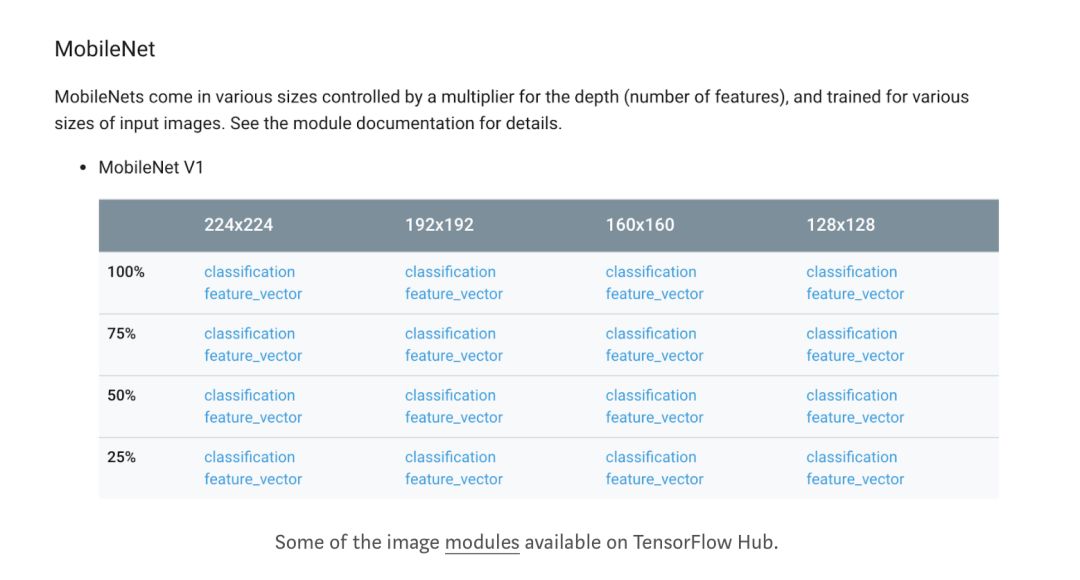This screenshot has height=580, width=1080.
Task: Open classification for 25% 160x160
Action: pos(651,458)
